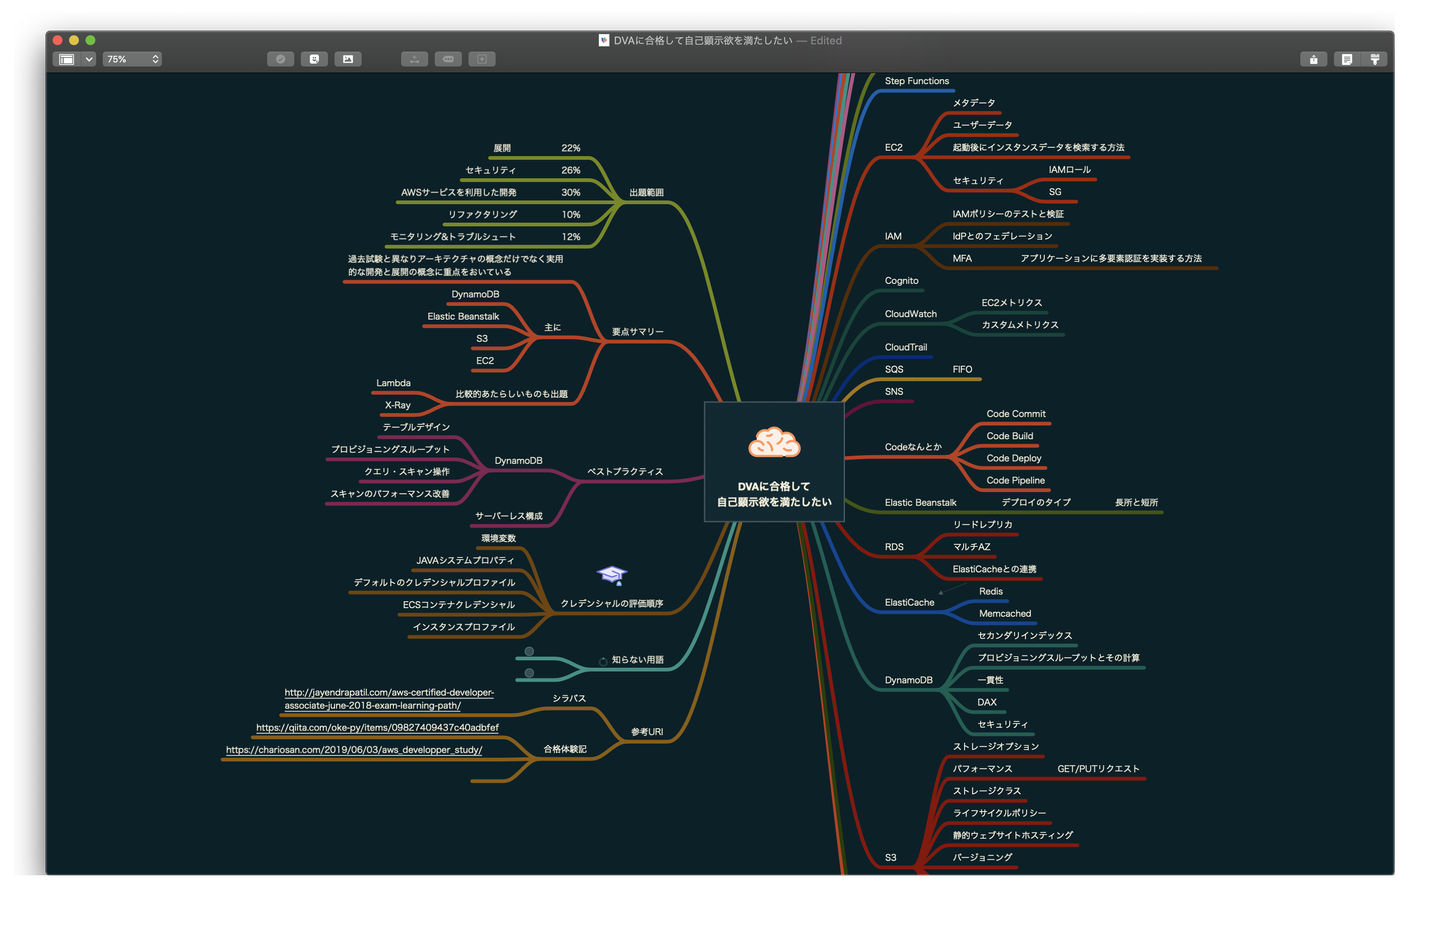Click the add connection toolbar icon
1440x936 pixels.
[414, 59]
